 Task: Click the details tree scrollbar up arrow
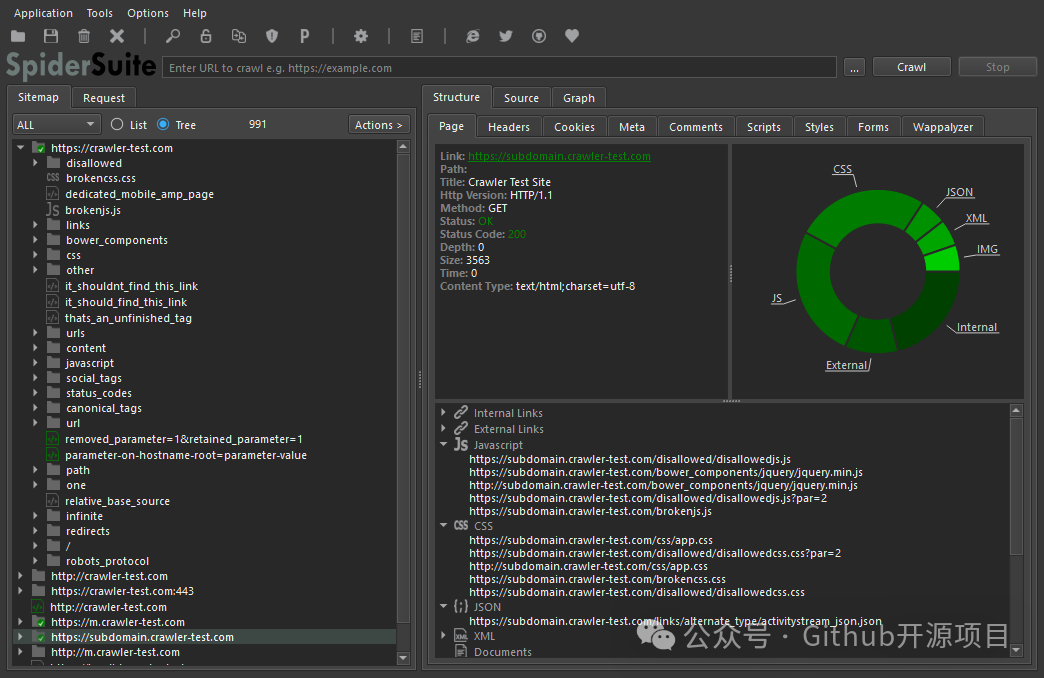point(1016,410)
